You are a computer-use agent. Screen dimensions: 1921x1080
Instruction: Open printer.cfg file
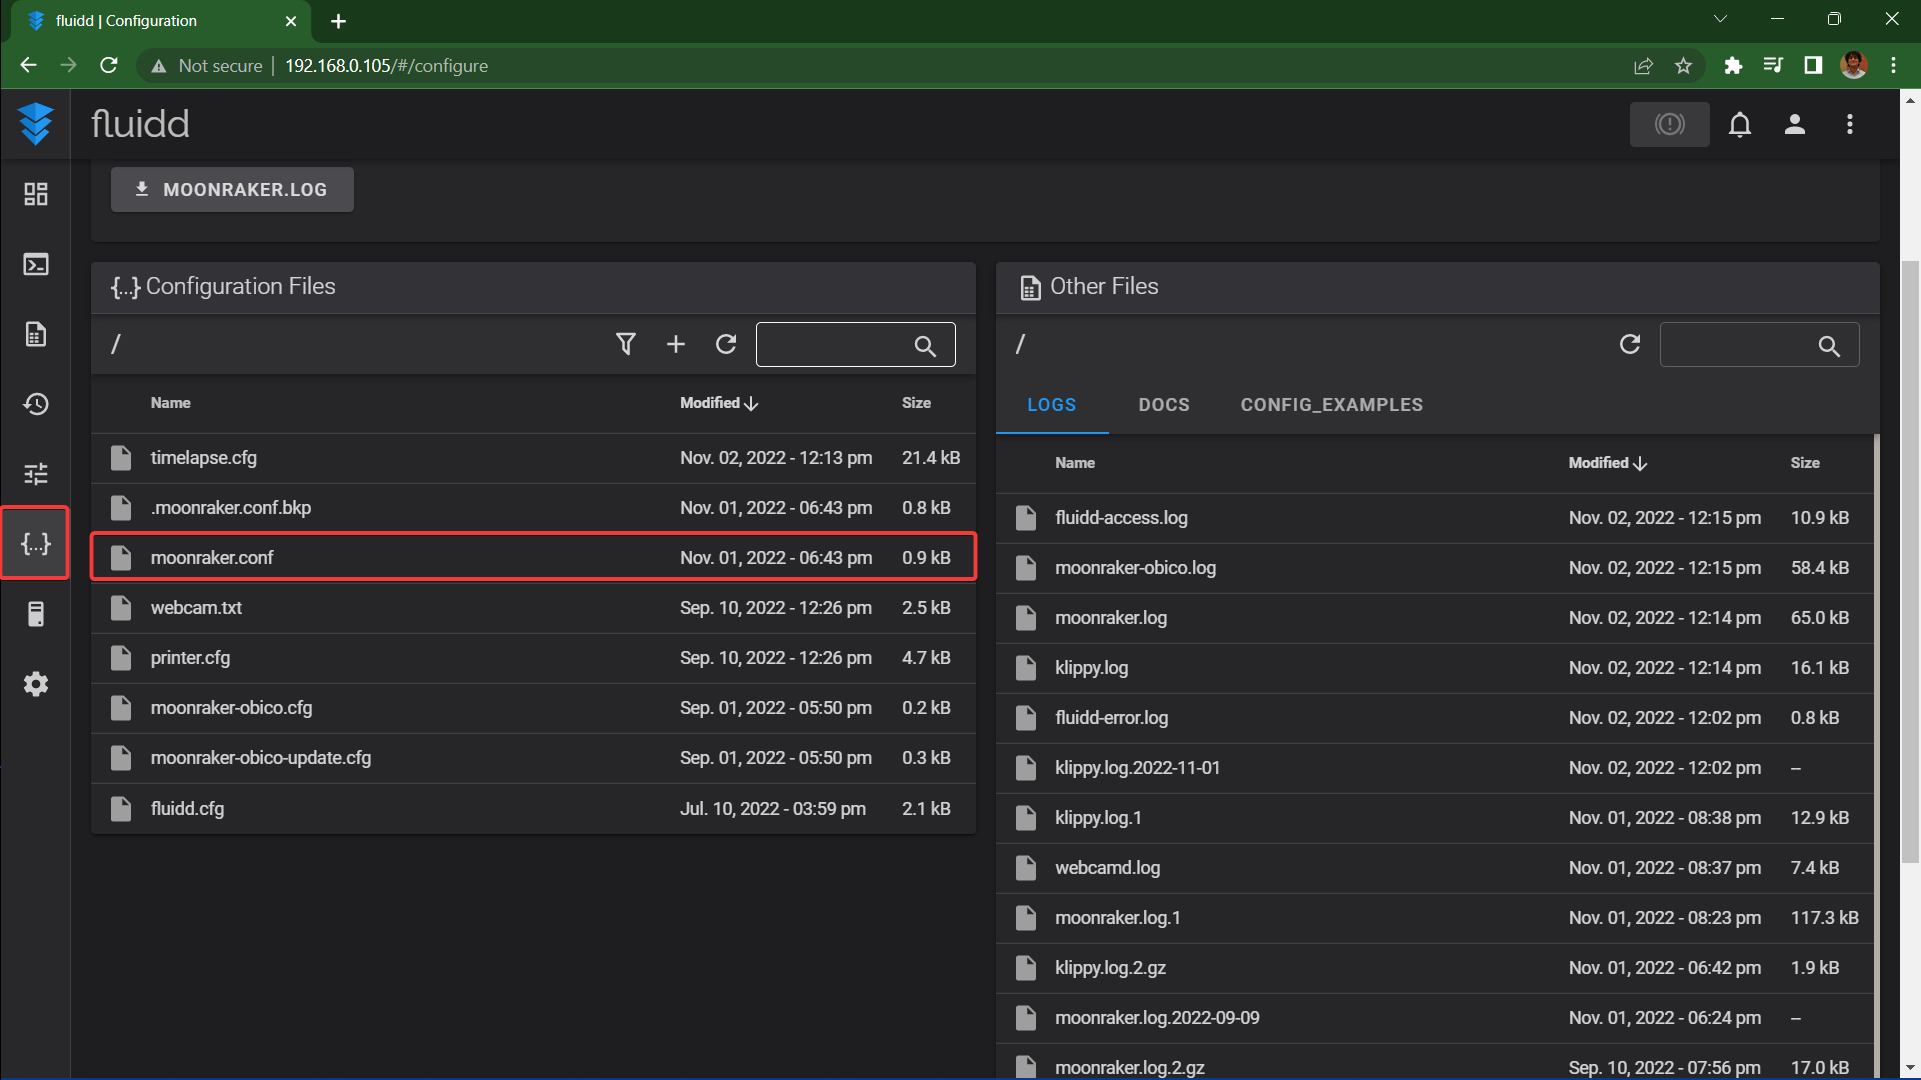(x=533, y=658)
